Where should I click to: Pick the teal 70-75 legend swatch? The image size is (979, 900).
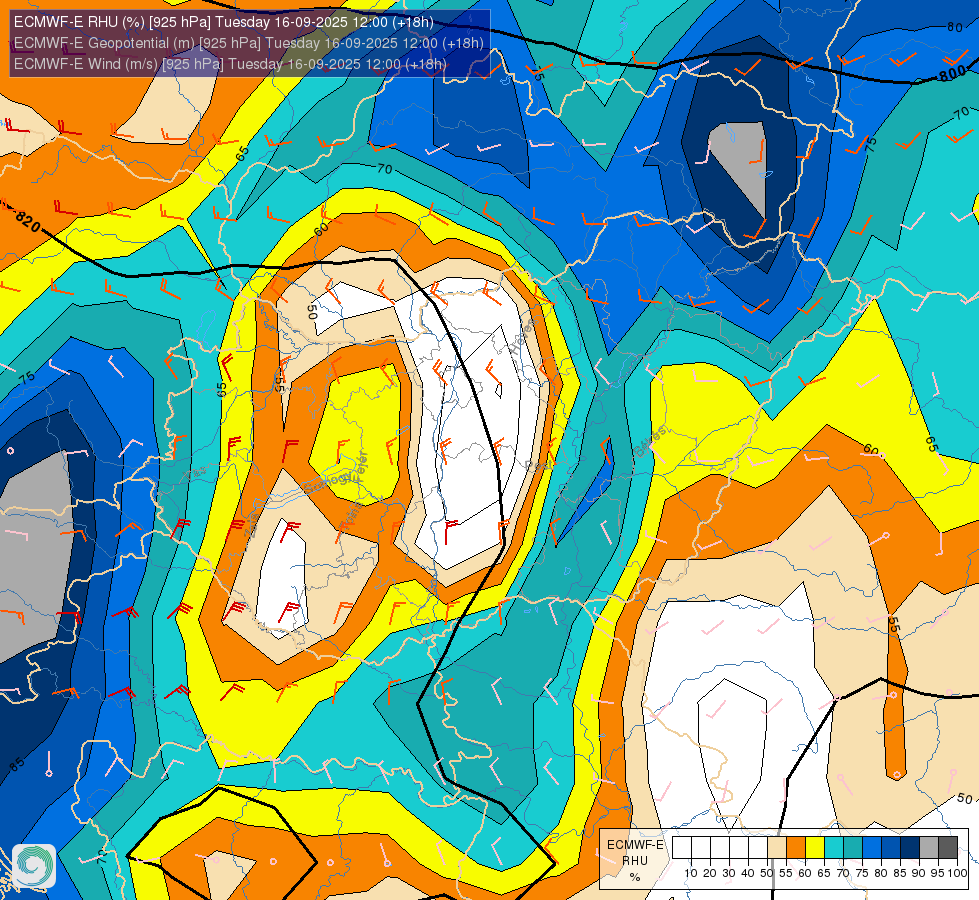click(853, 848)
